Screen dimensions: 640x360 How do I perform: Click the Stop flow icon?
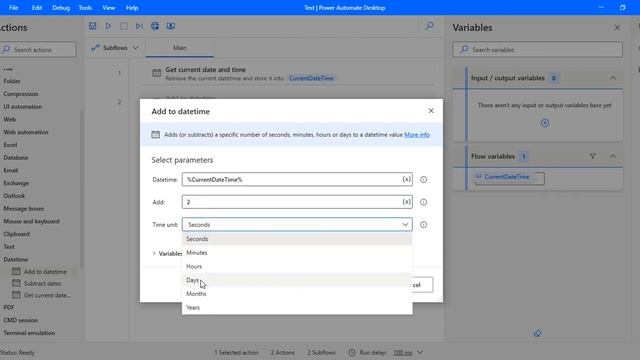coord(124,26)
